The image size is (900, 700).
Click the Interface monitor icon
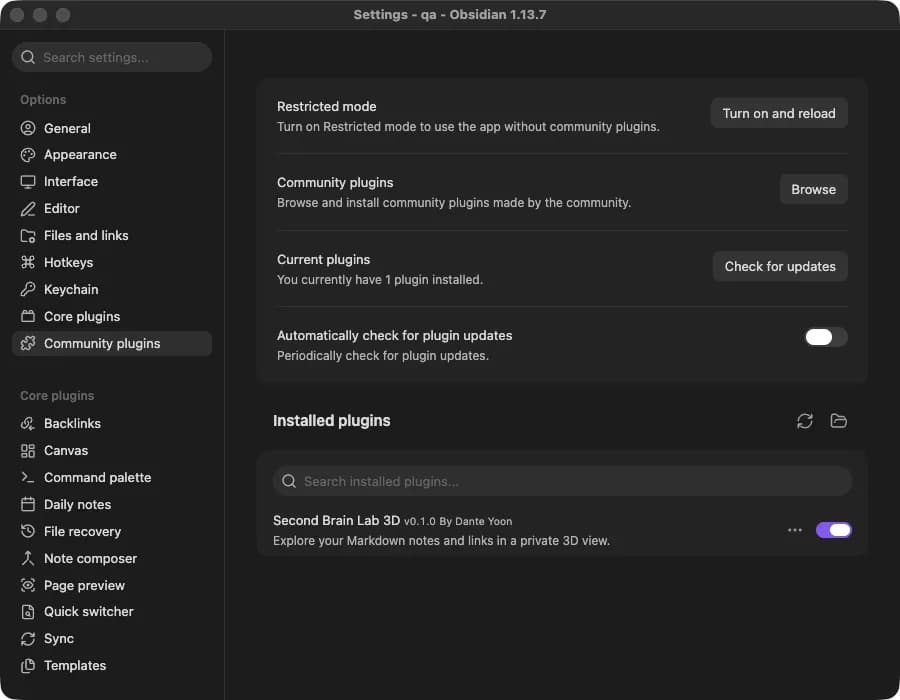pyautogui.click(x=28, y=182)
